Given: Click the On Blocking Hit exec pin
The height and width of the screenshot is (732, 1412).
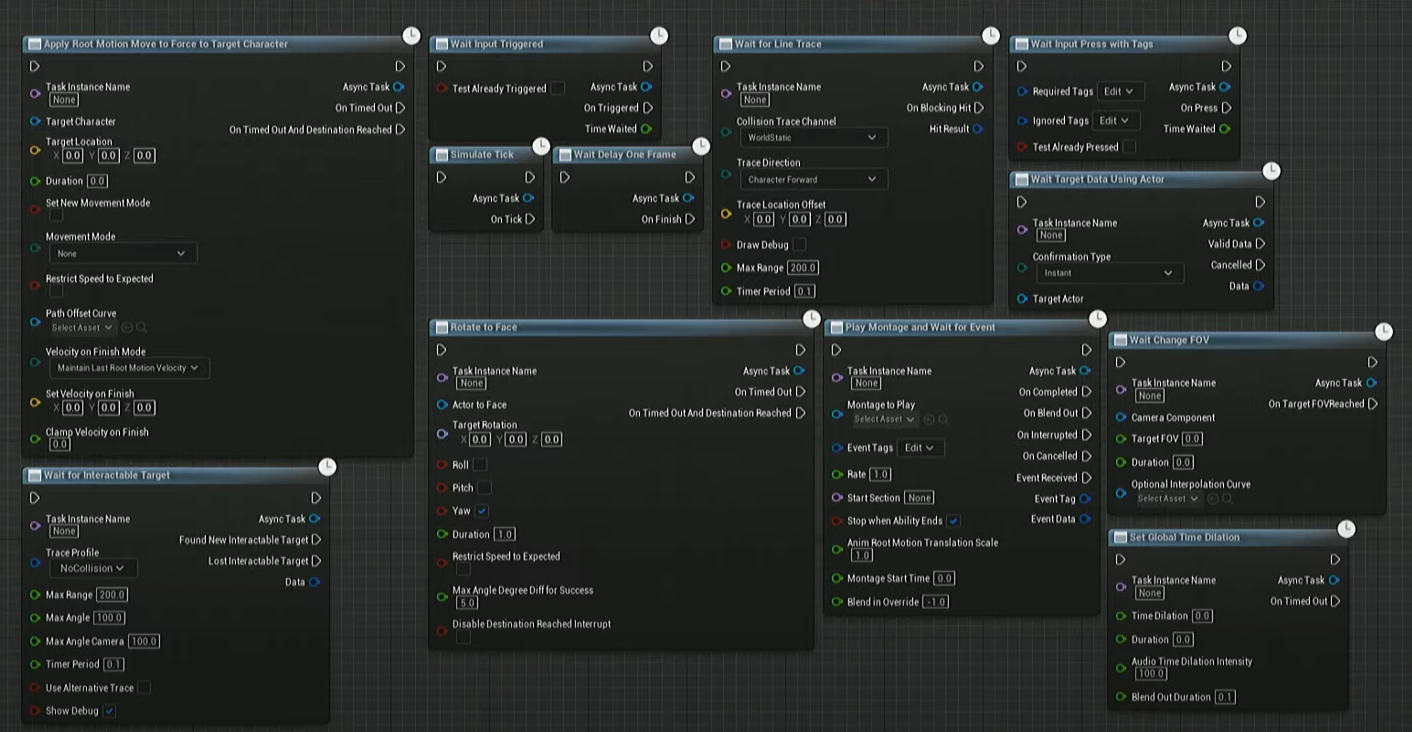Looking at the screenshot, I should [x=979, y=108].
